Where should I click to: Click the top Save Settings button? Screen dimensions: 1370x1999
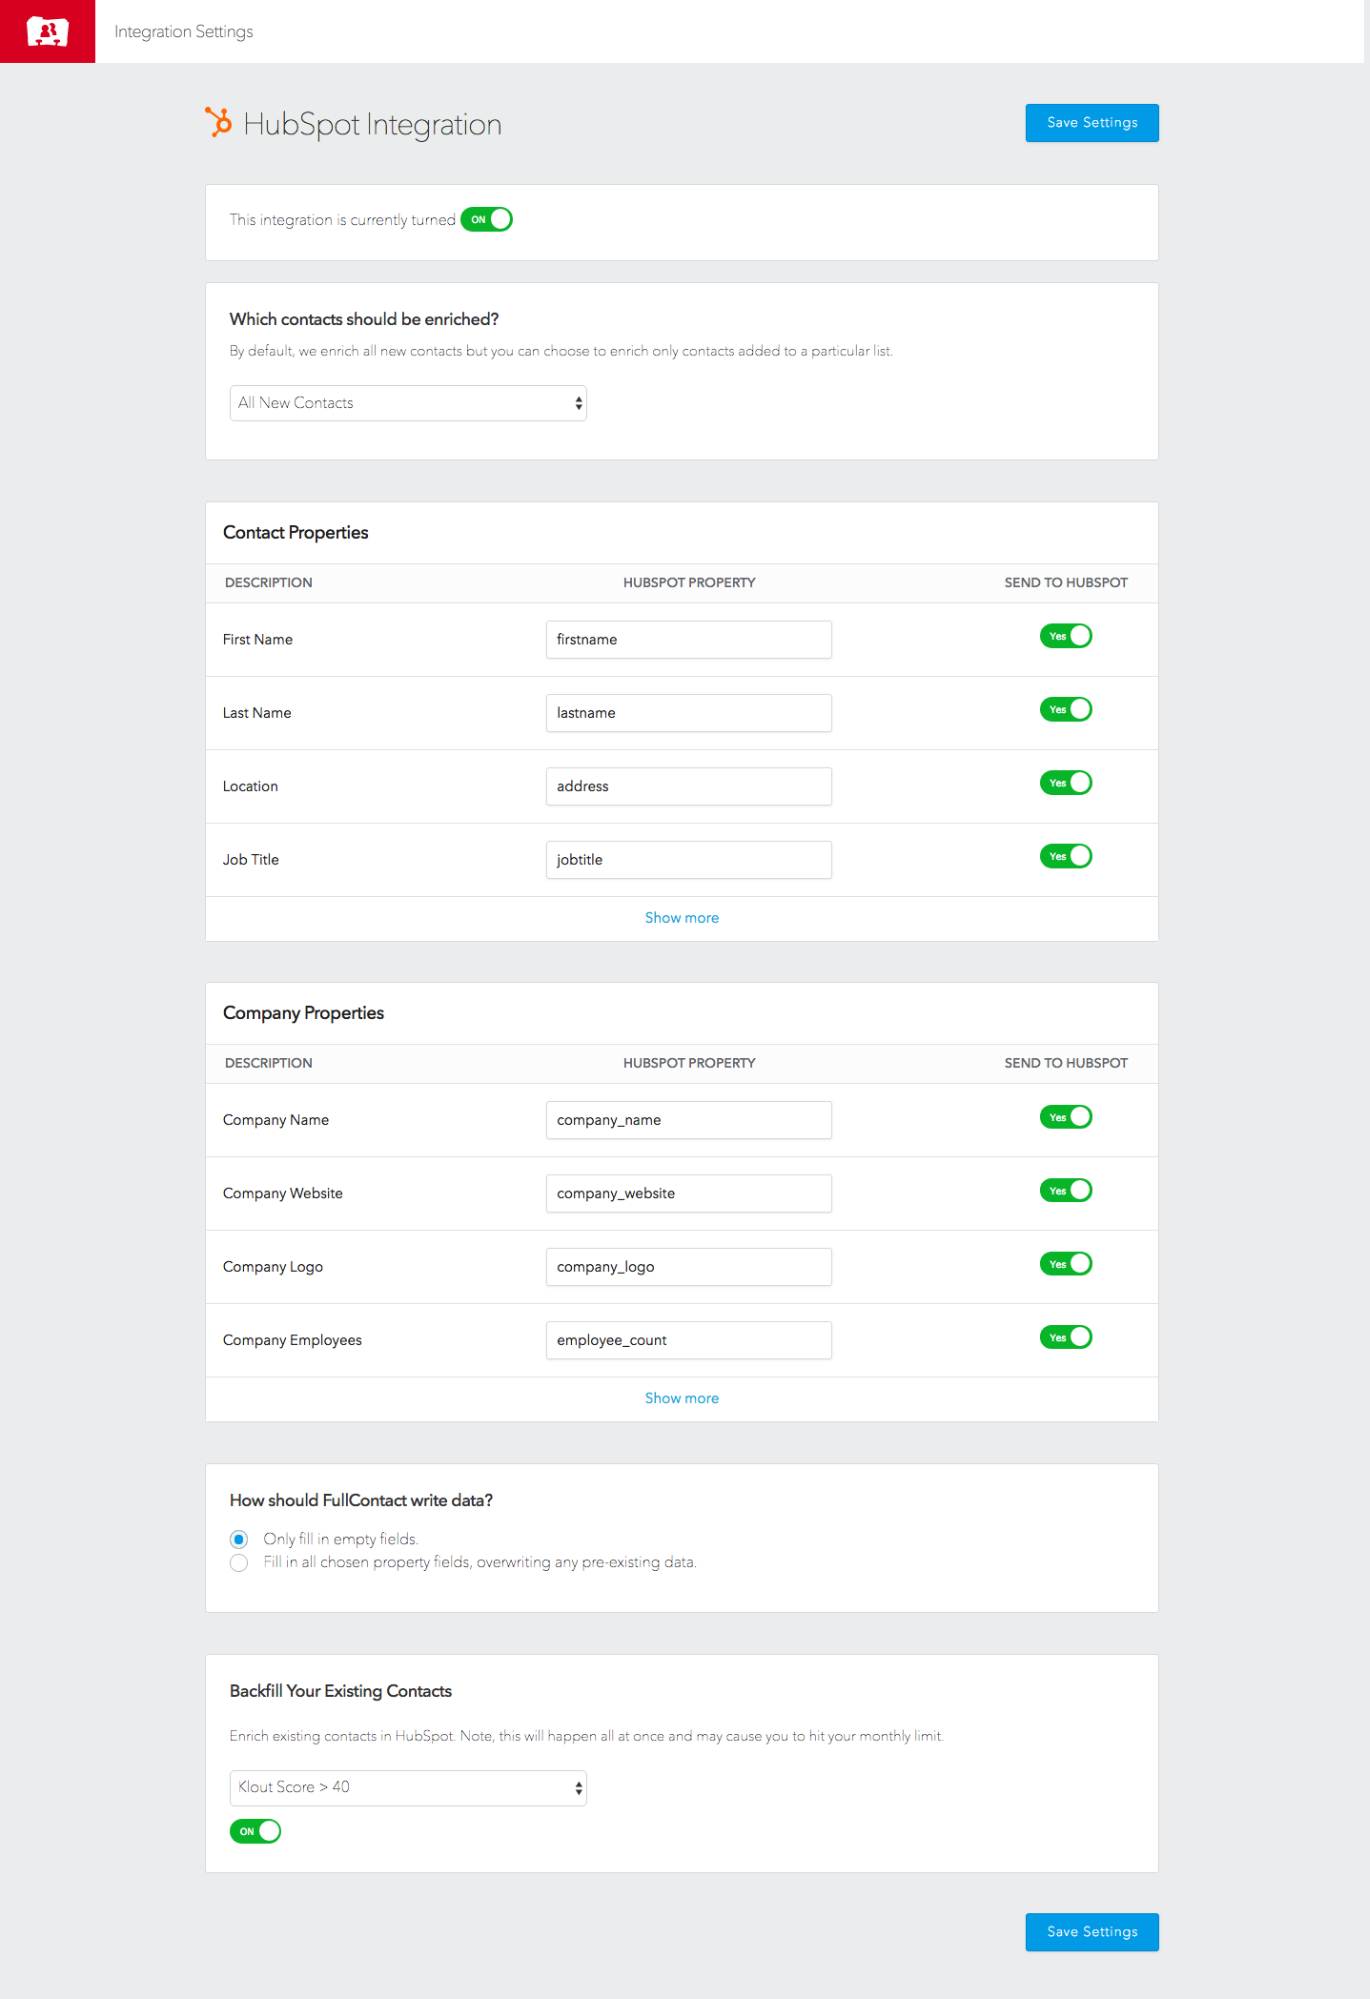[1092, 123]
